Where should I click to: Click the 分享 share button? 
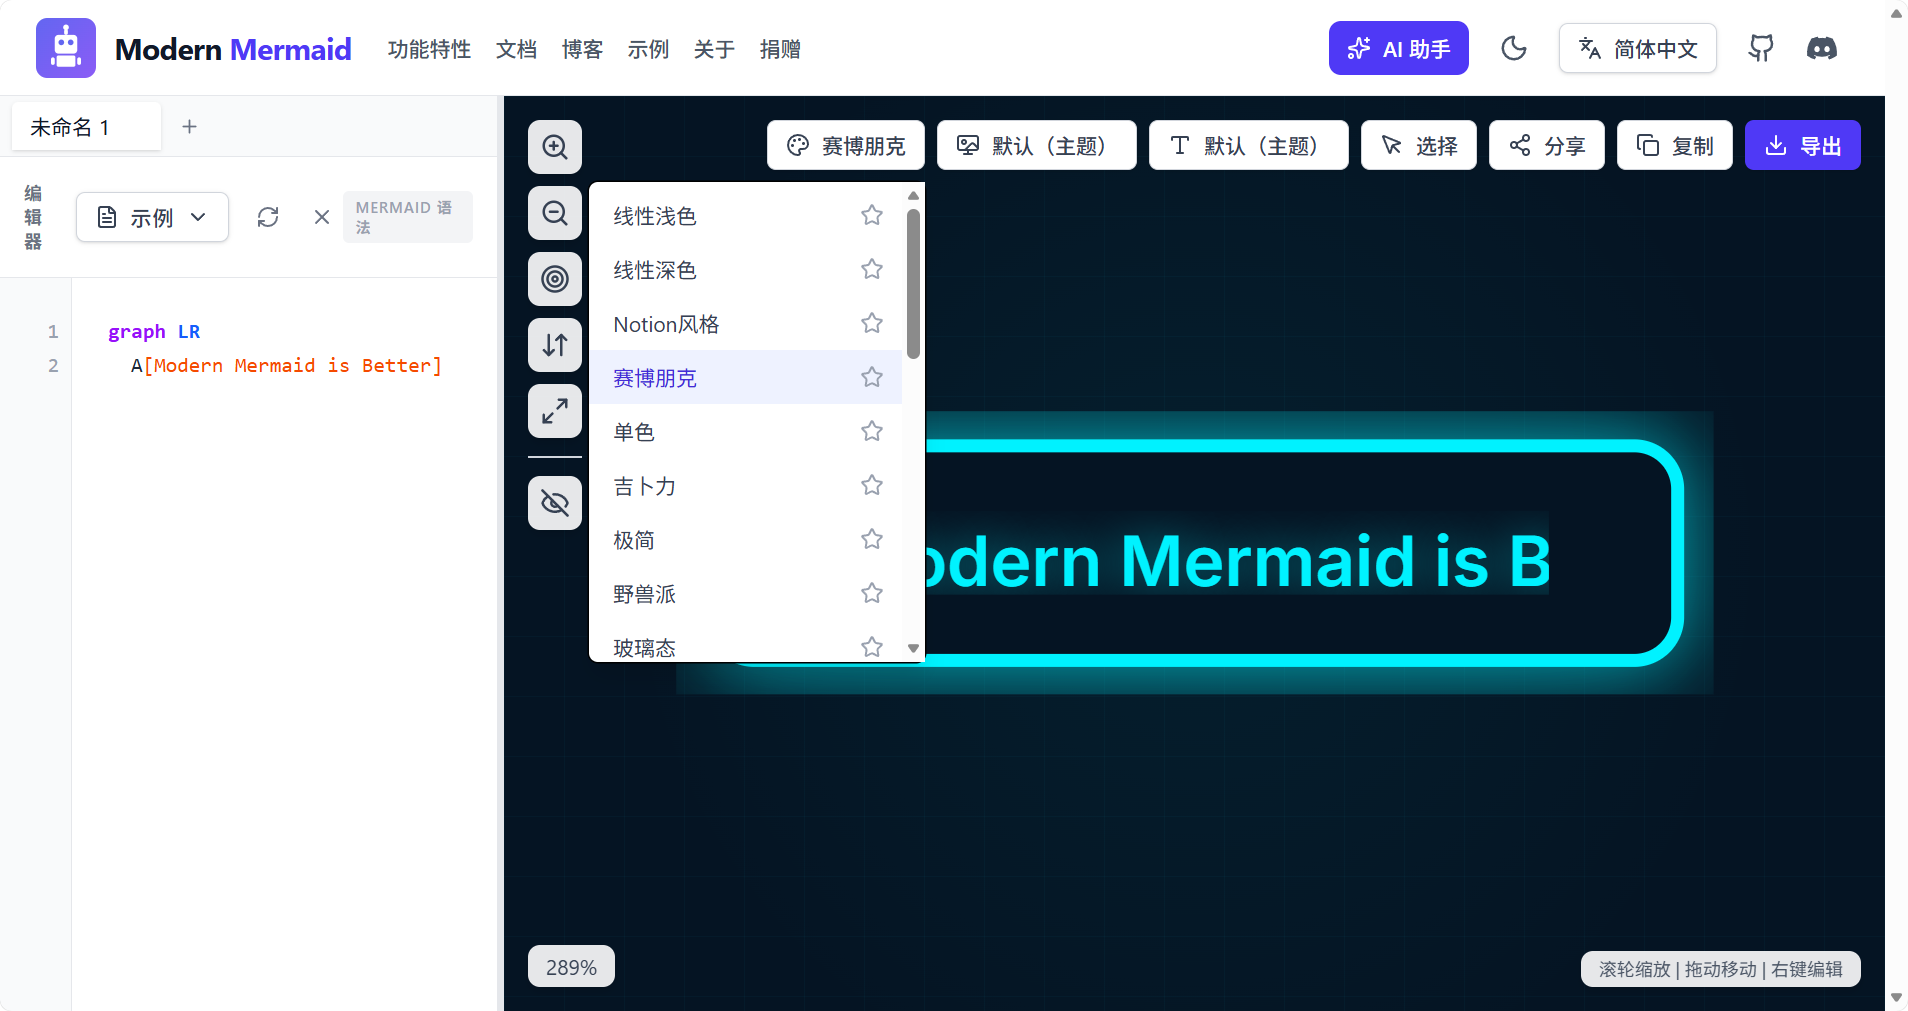point(1547,146)
